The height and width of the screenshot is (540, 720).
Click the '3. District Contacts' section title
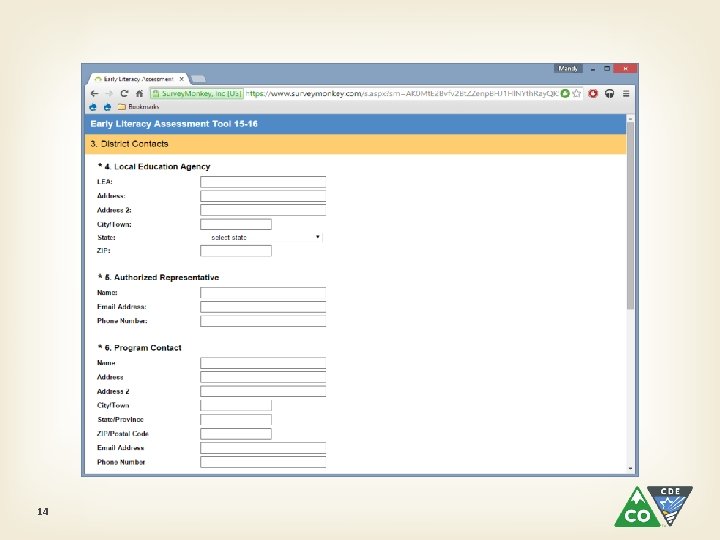click(x=129, y=144)
